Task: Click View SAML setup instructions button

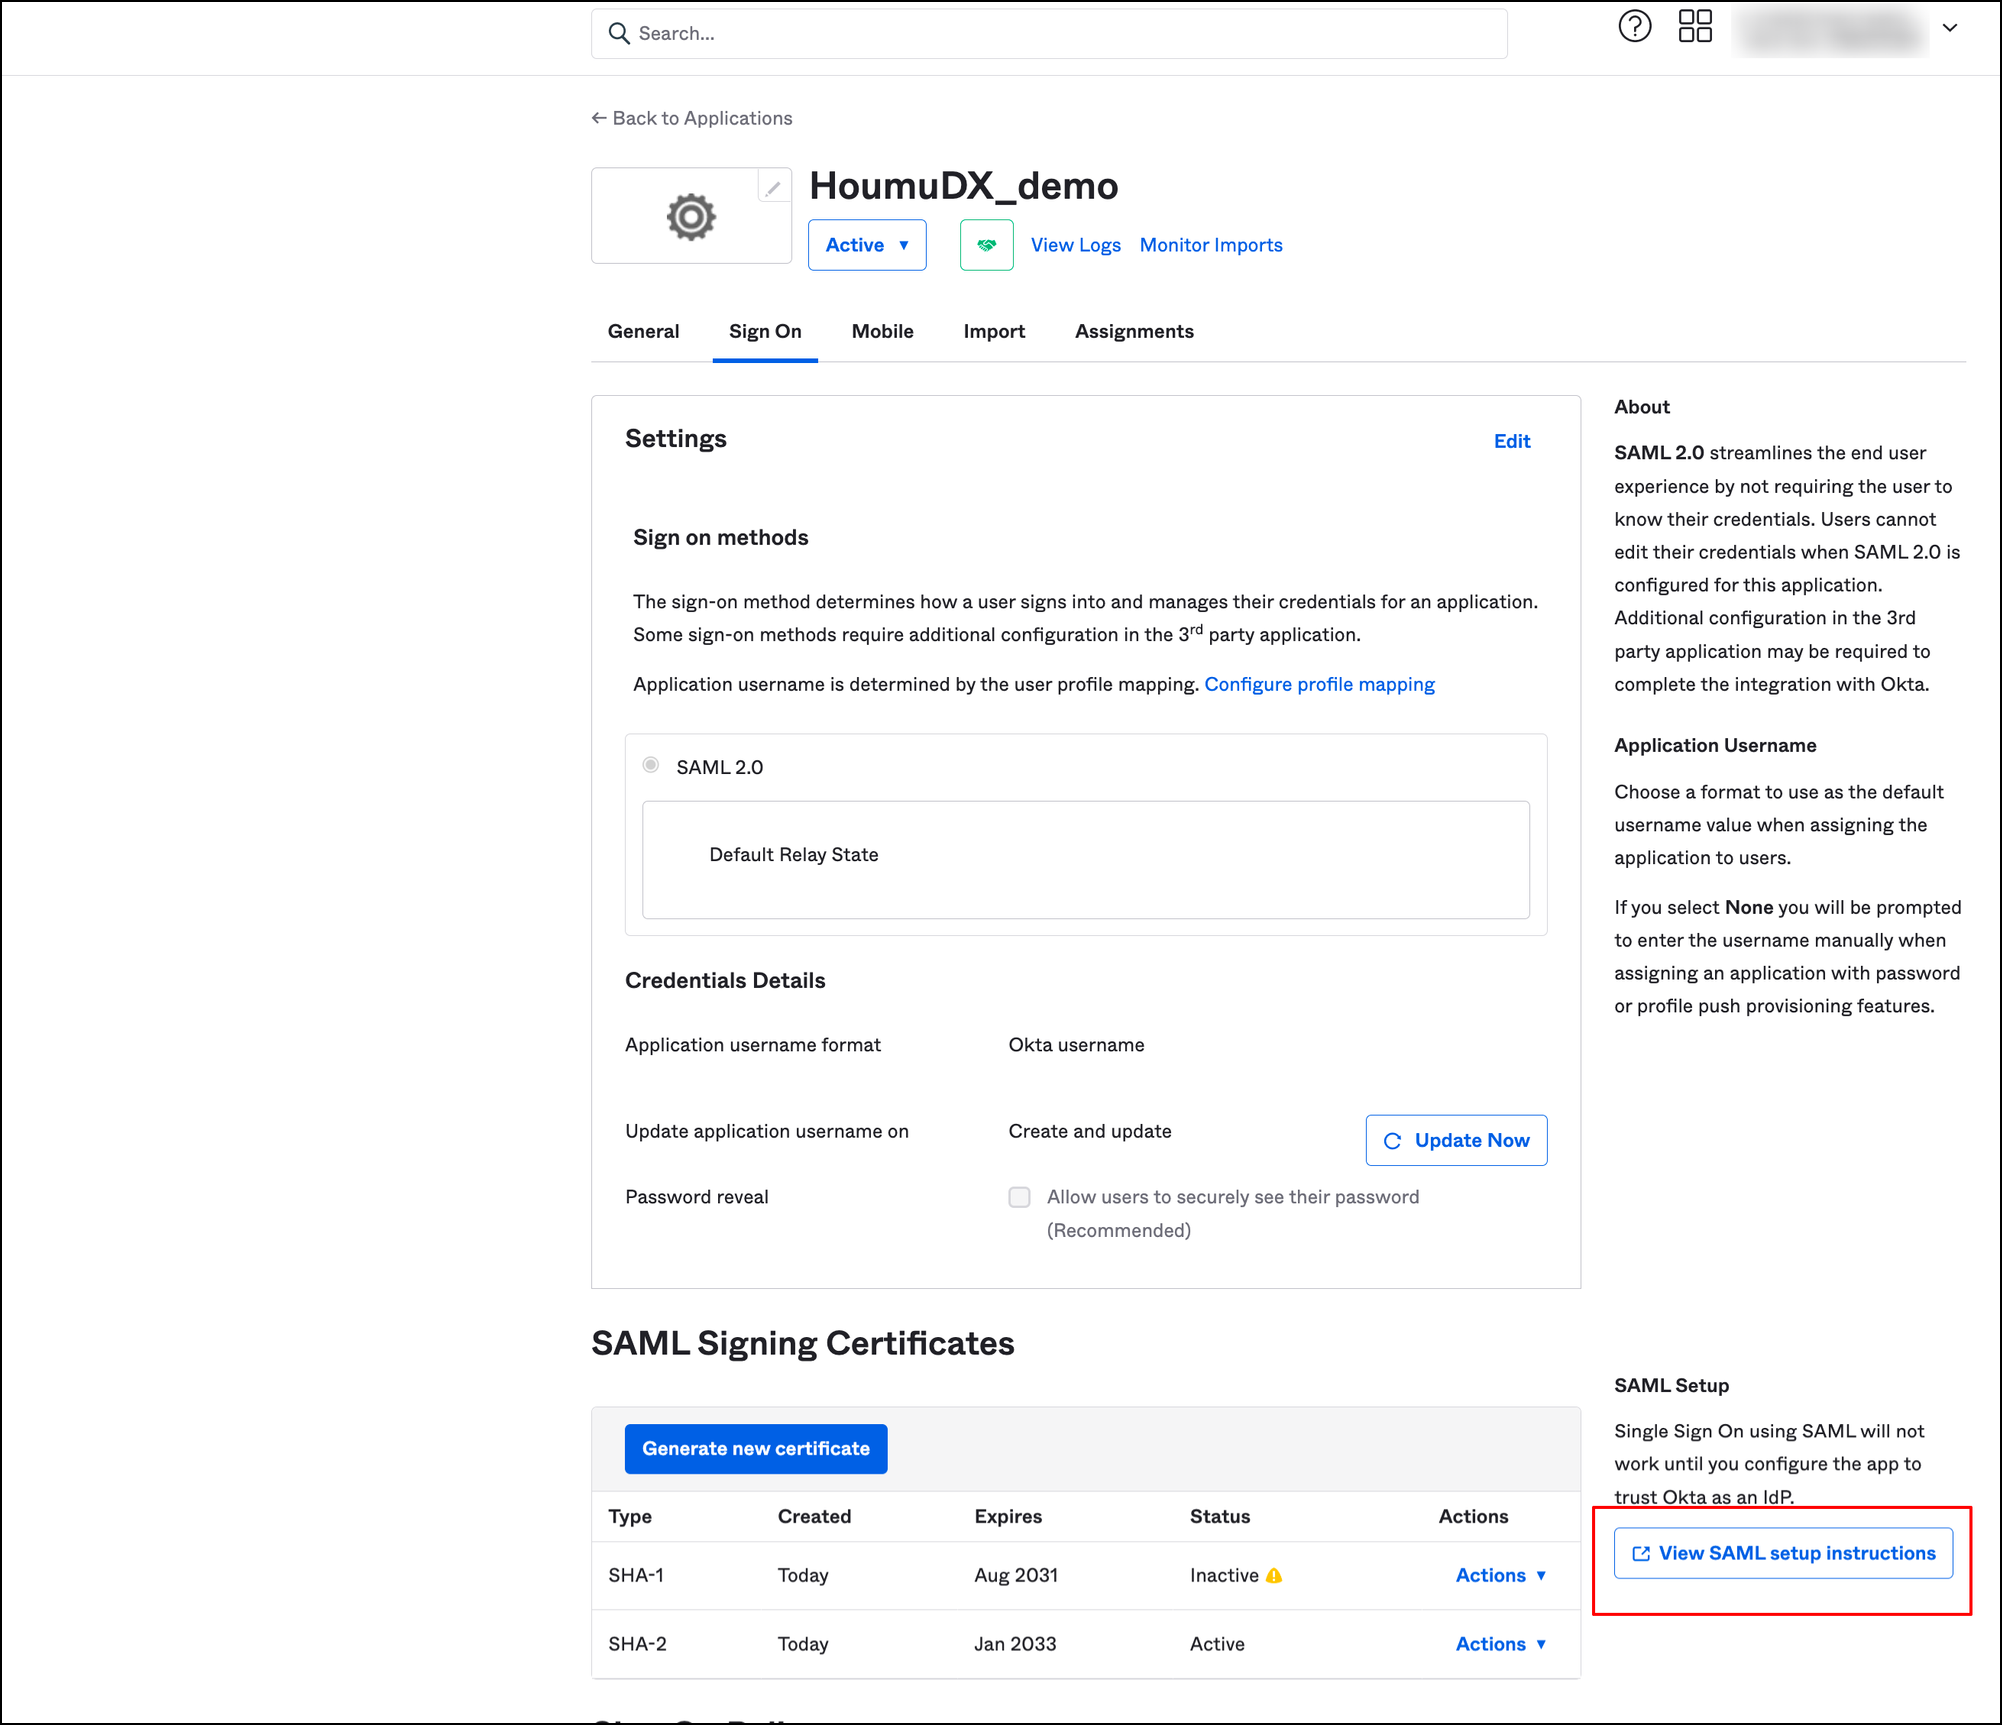Action: pos(1783,1553)
